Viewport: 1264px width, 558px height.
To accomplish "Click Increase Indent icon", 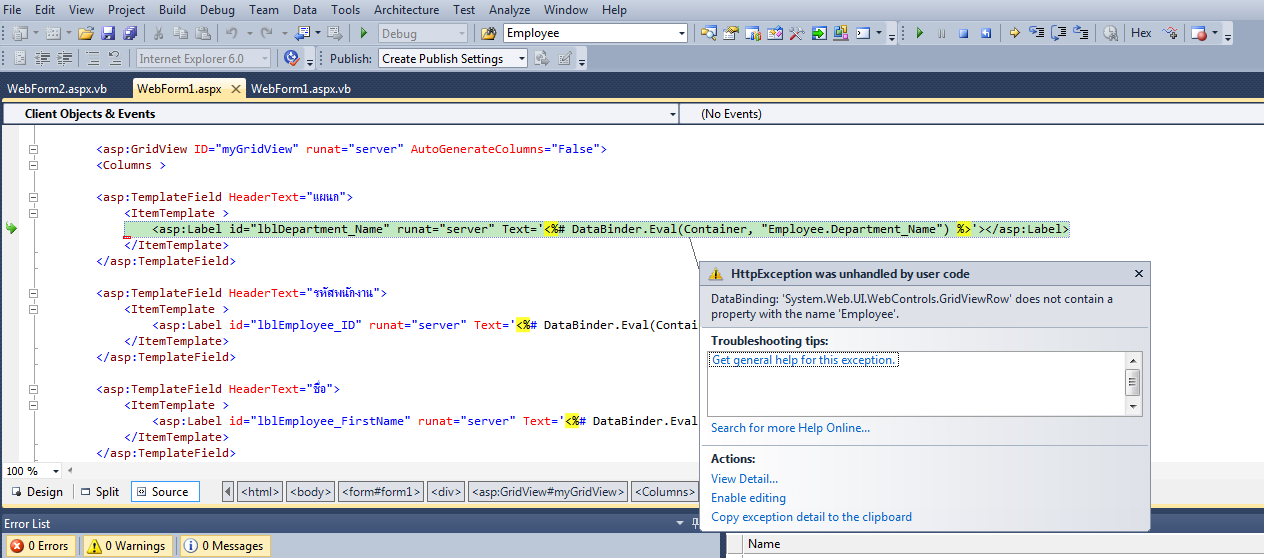I will [x=63, y=58].
